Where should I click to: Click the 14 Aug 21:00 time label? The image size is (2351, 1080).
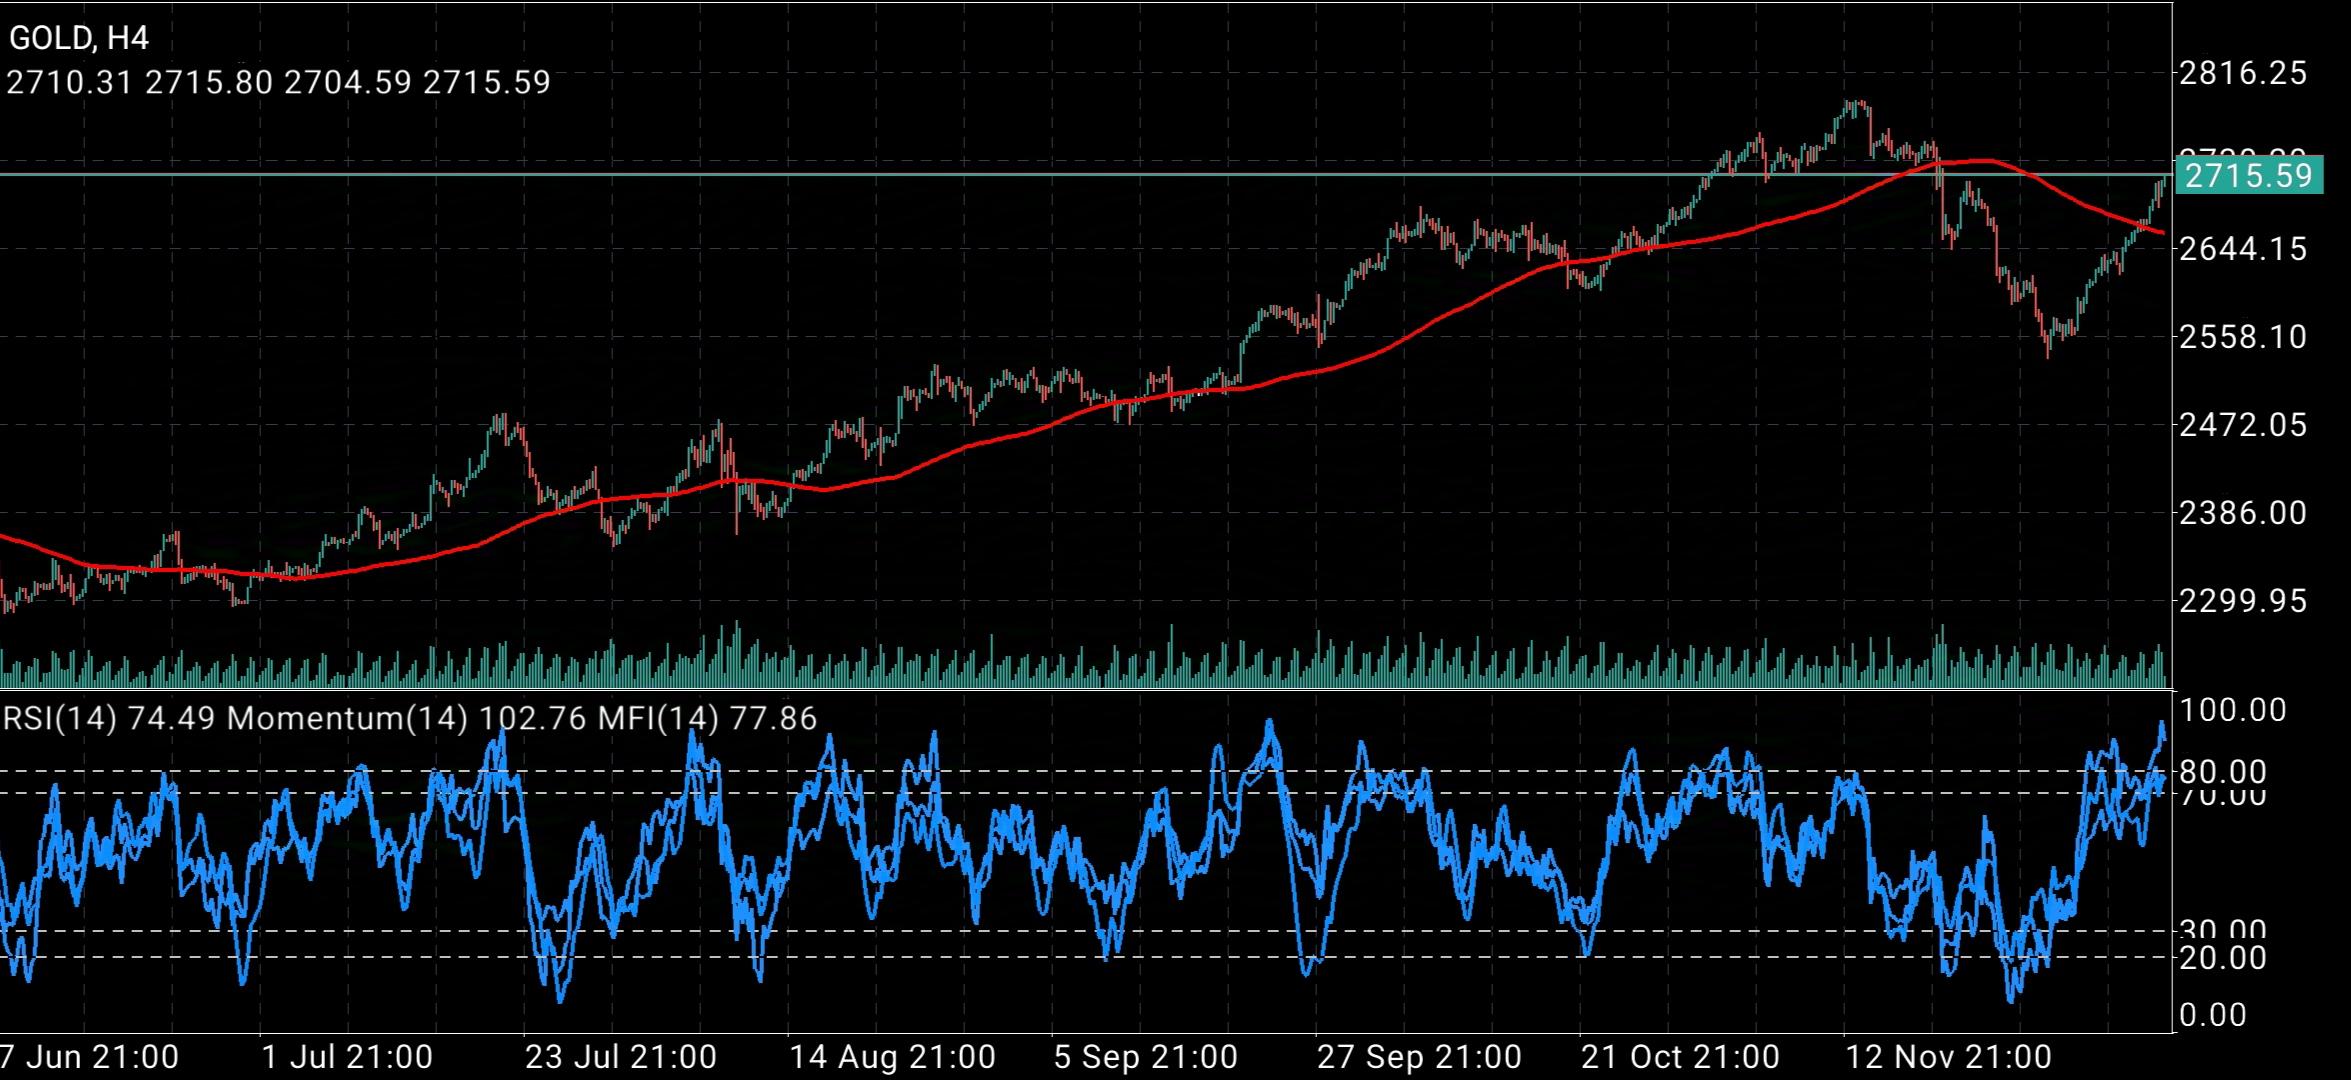[892, 1056]
